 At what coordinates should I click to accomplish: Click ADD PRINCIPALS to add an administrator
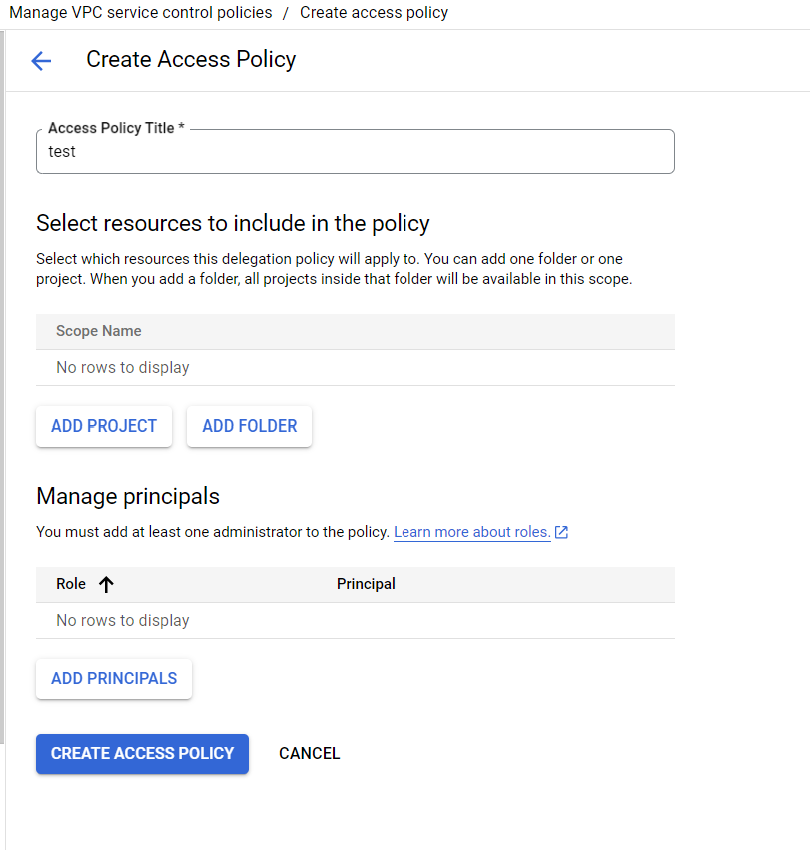click(113, 678)
